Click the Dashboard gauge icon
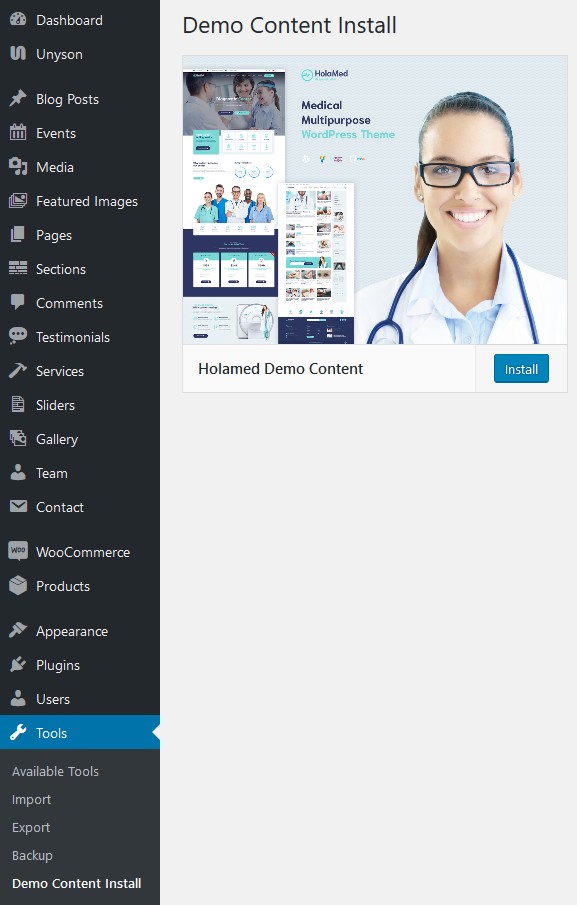This screenshot has height=905, width=577. click(x=18, y=20)
